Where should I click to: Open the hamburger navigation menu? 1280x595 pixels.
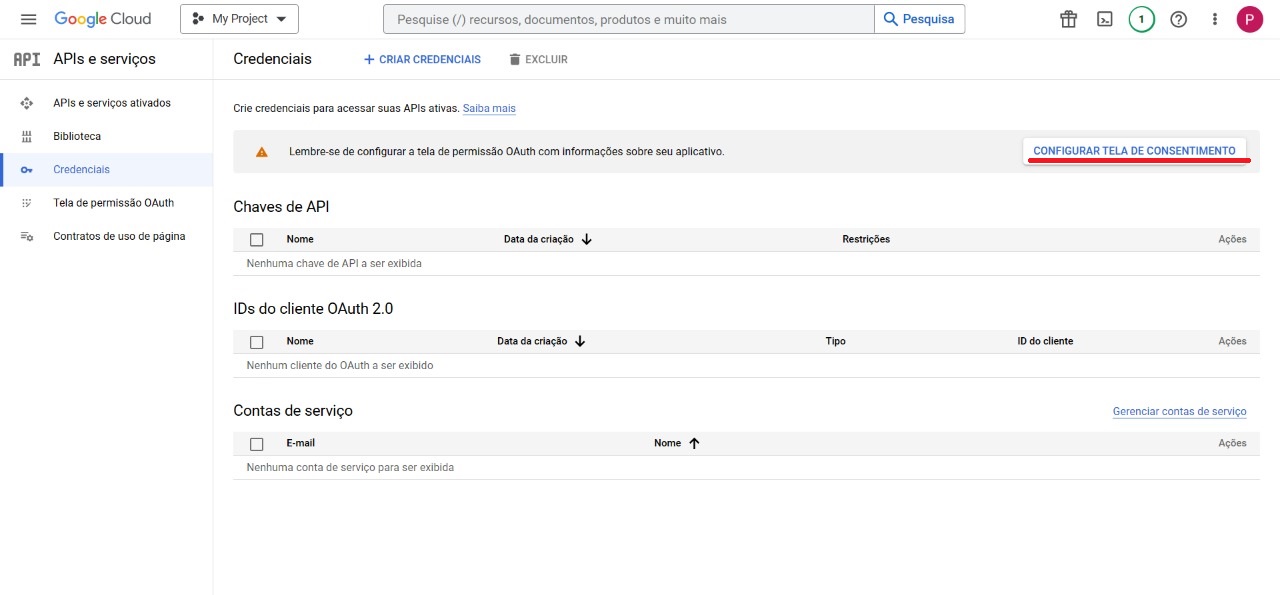[28, 19]
